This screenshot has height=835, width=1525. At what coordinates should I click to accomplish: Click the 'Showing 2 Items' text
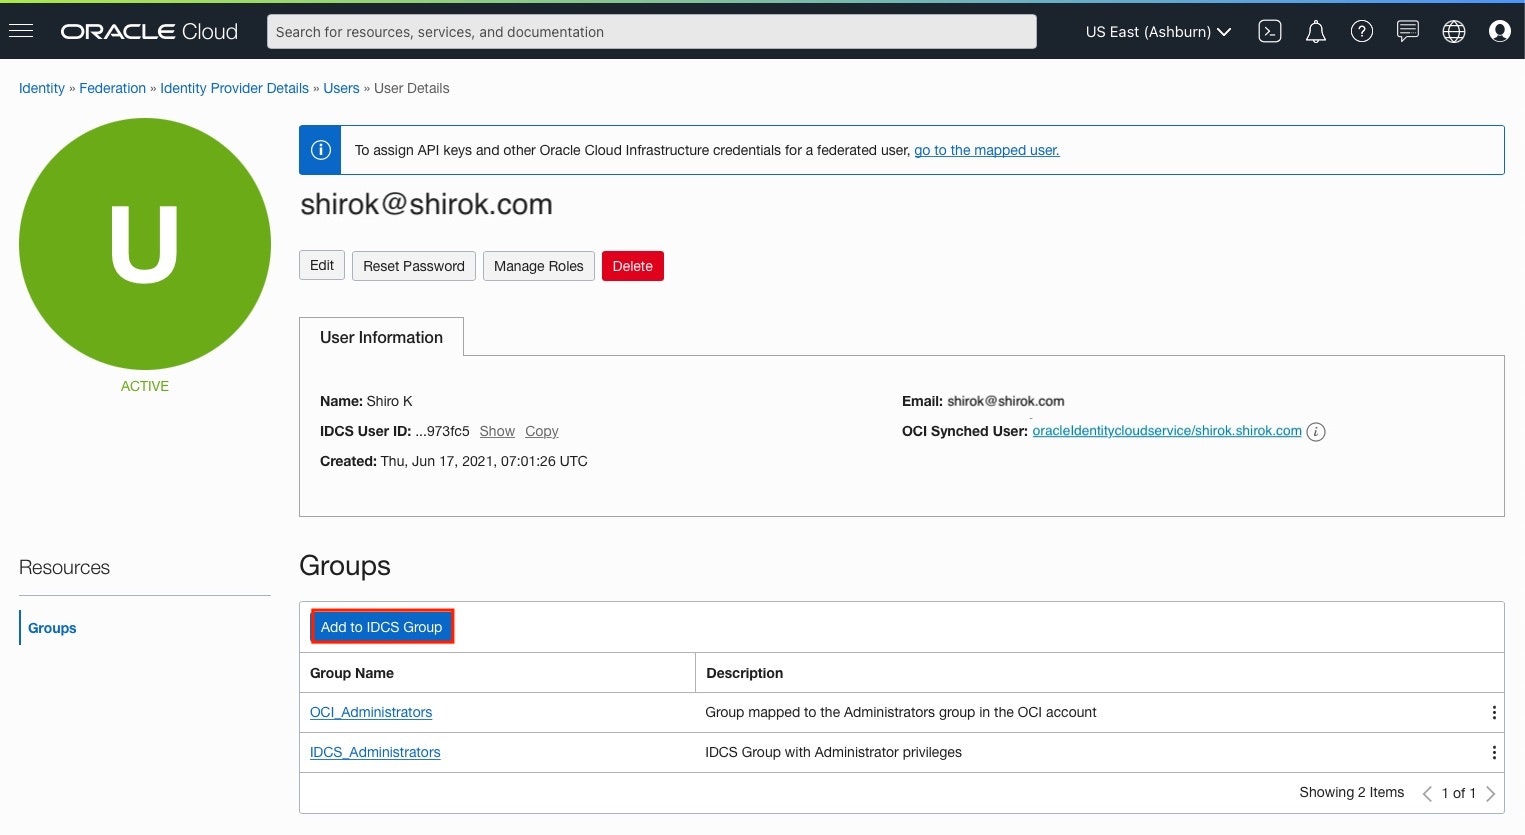(x=1352, y=792)
